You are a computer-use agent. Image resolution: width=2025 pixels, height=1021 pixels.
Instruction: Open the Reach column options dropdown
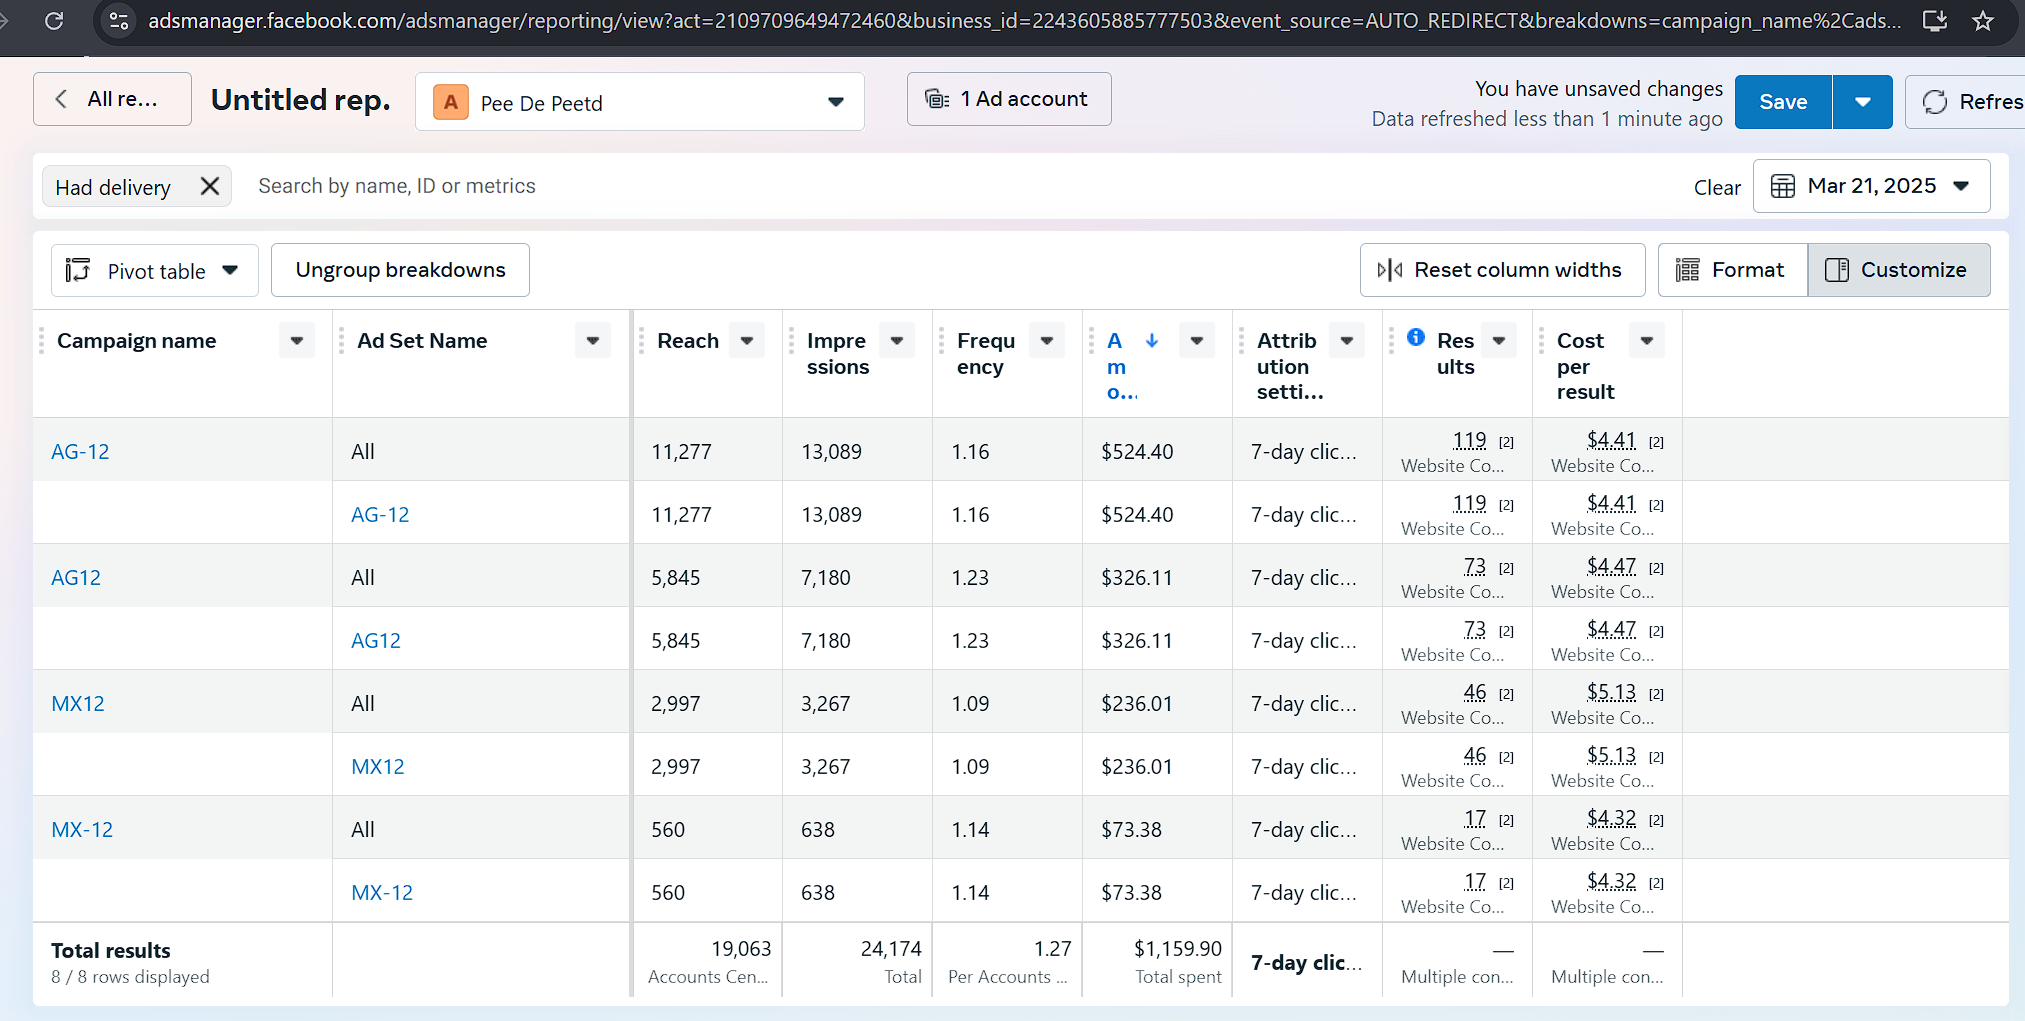[747, 341]
